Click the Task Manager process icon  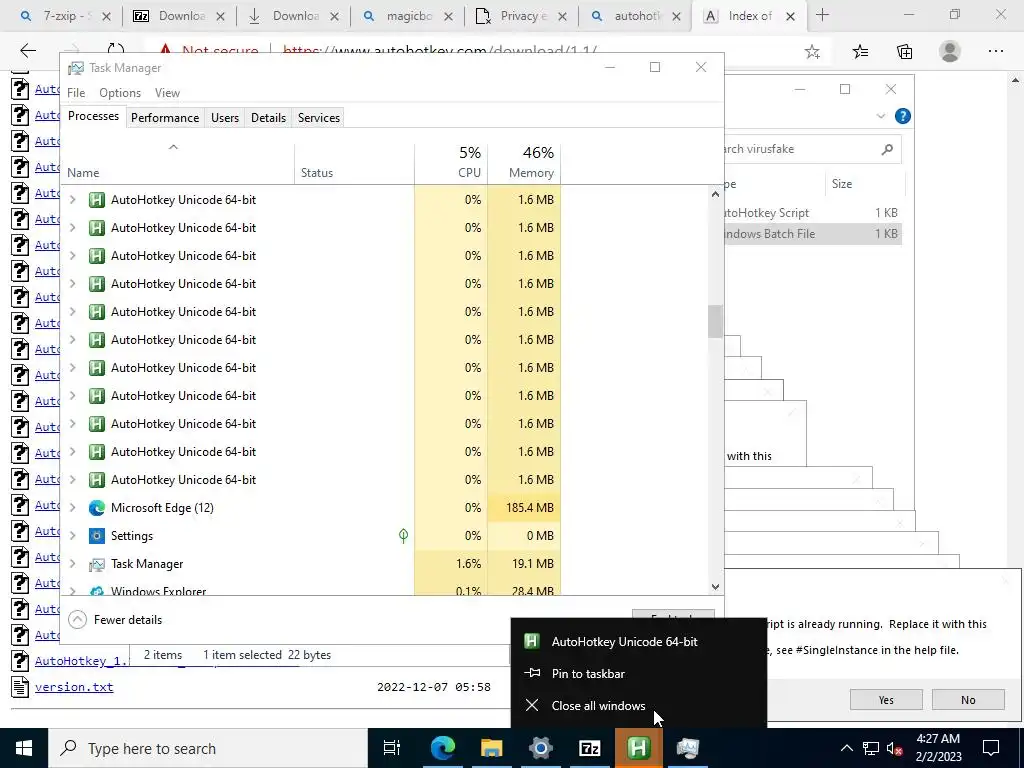[97, 564]
